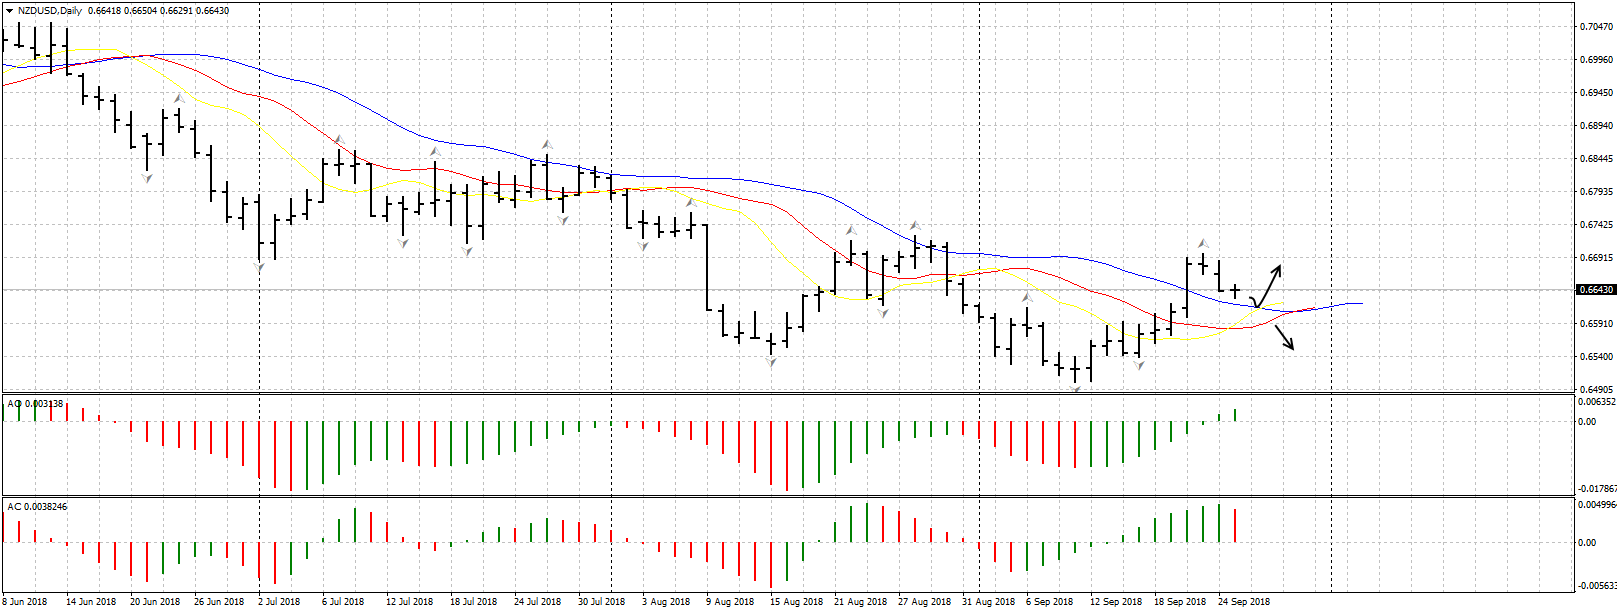Select the down fractal below the September low
This screenshot has width=1617, height=613.
[x=1076, y=389]
